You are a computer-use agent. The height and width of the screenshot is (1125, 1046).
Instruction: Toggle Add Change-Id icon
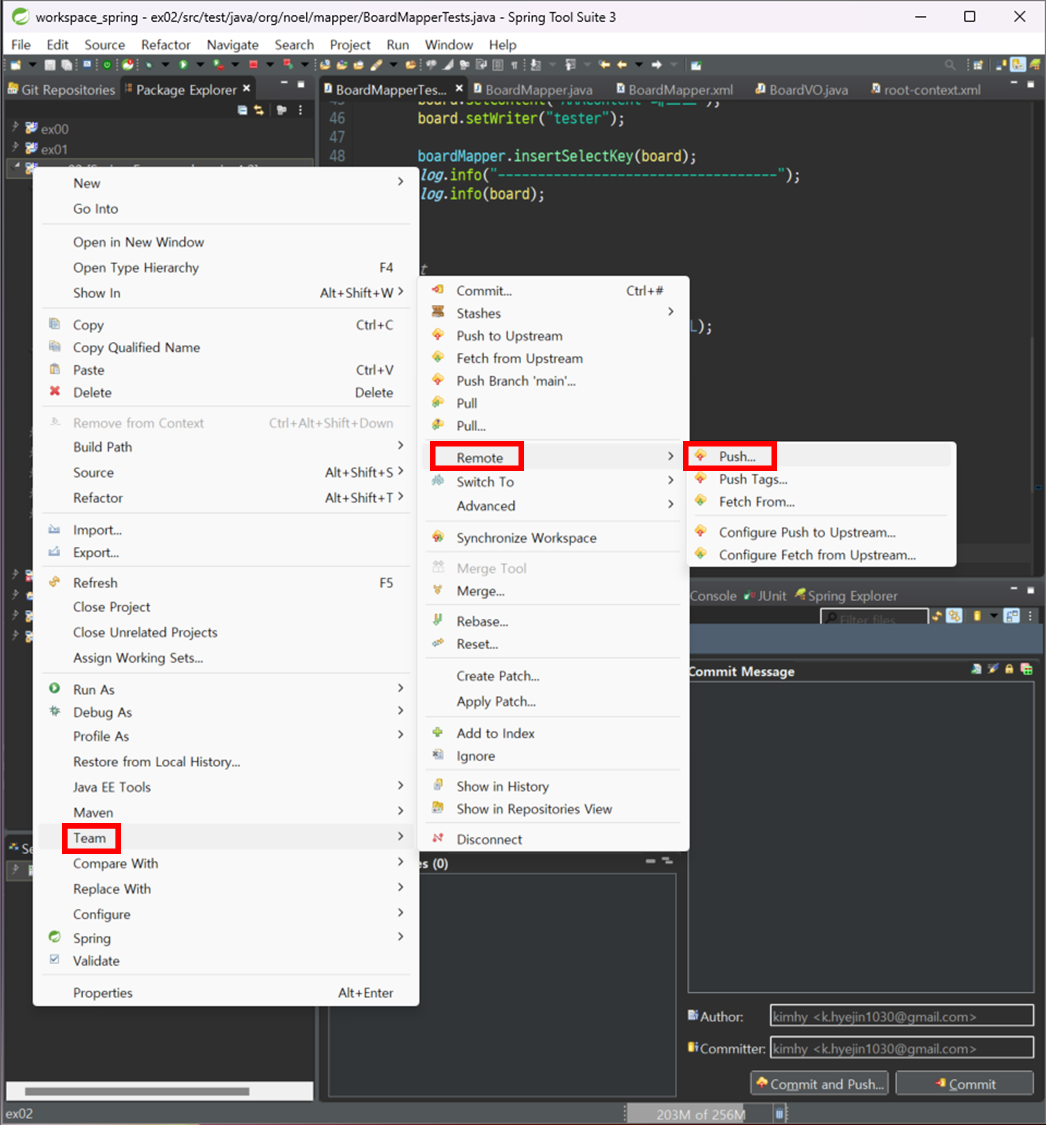pyautogui.click(x=1027, y=669)
